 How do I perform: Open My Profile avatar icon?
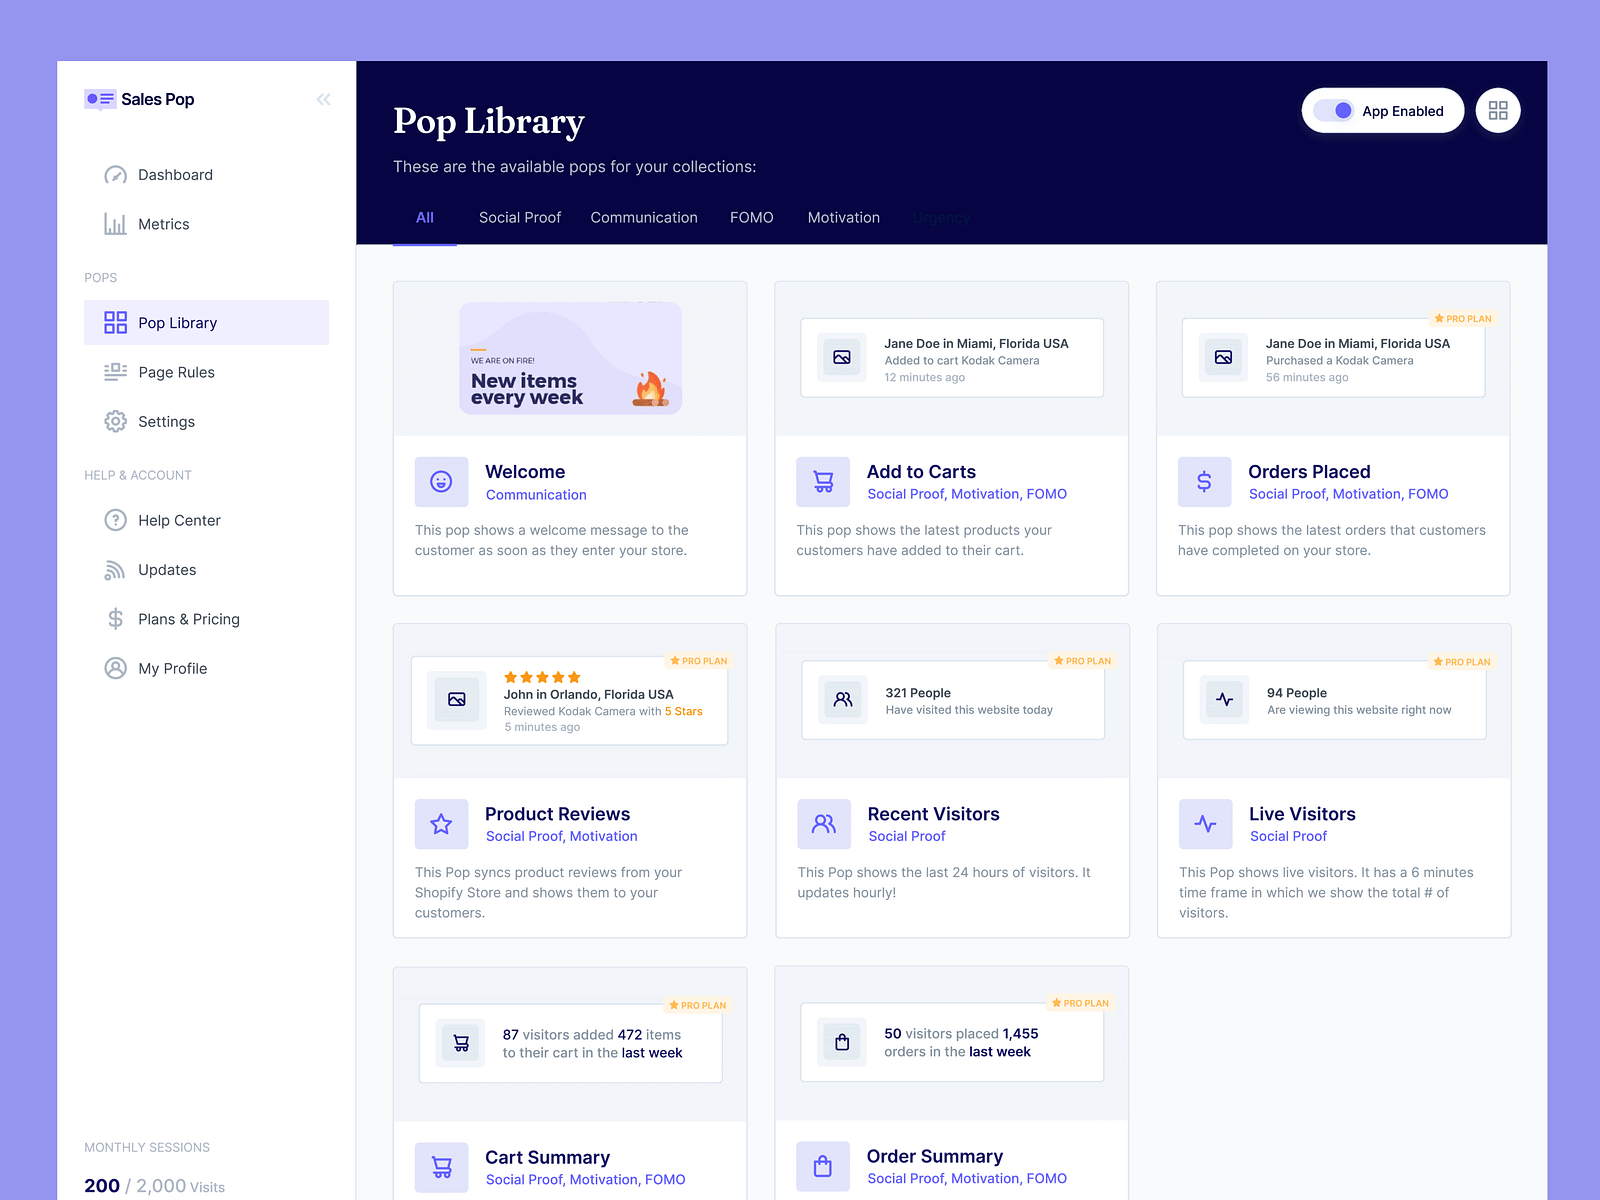114,668
